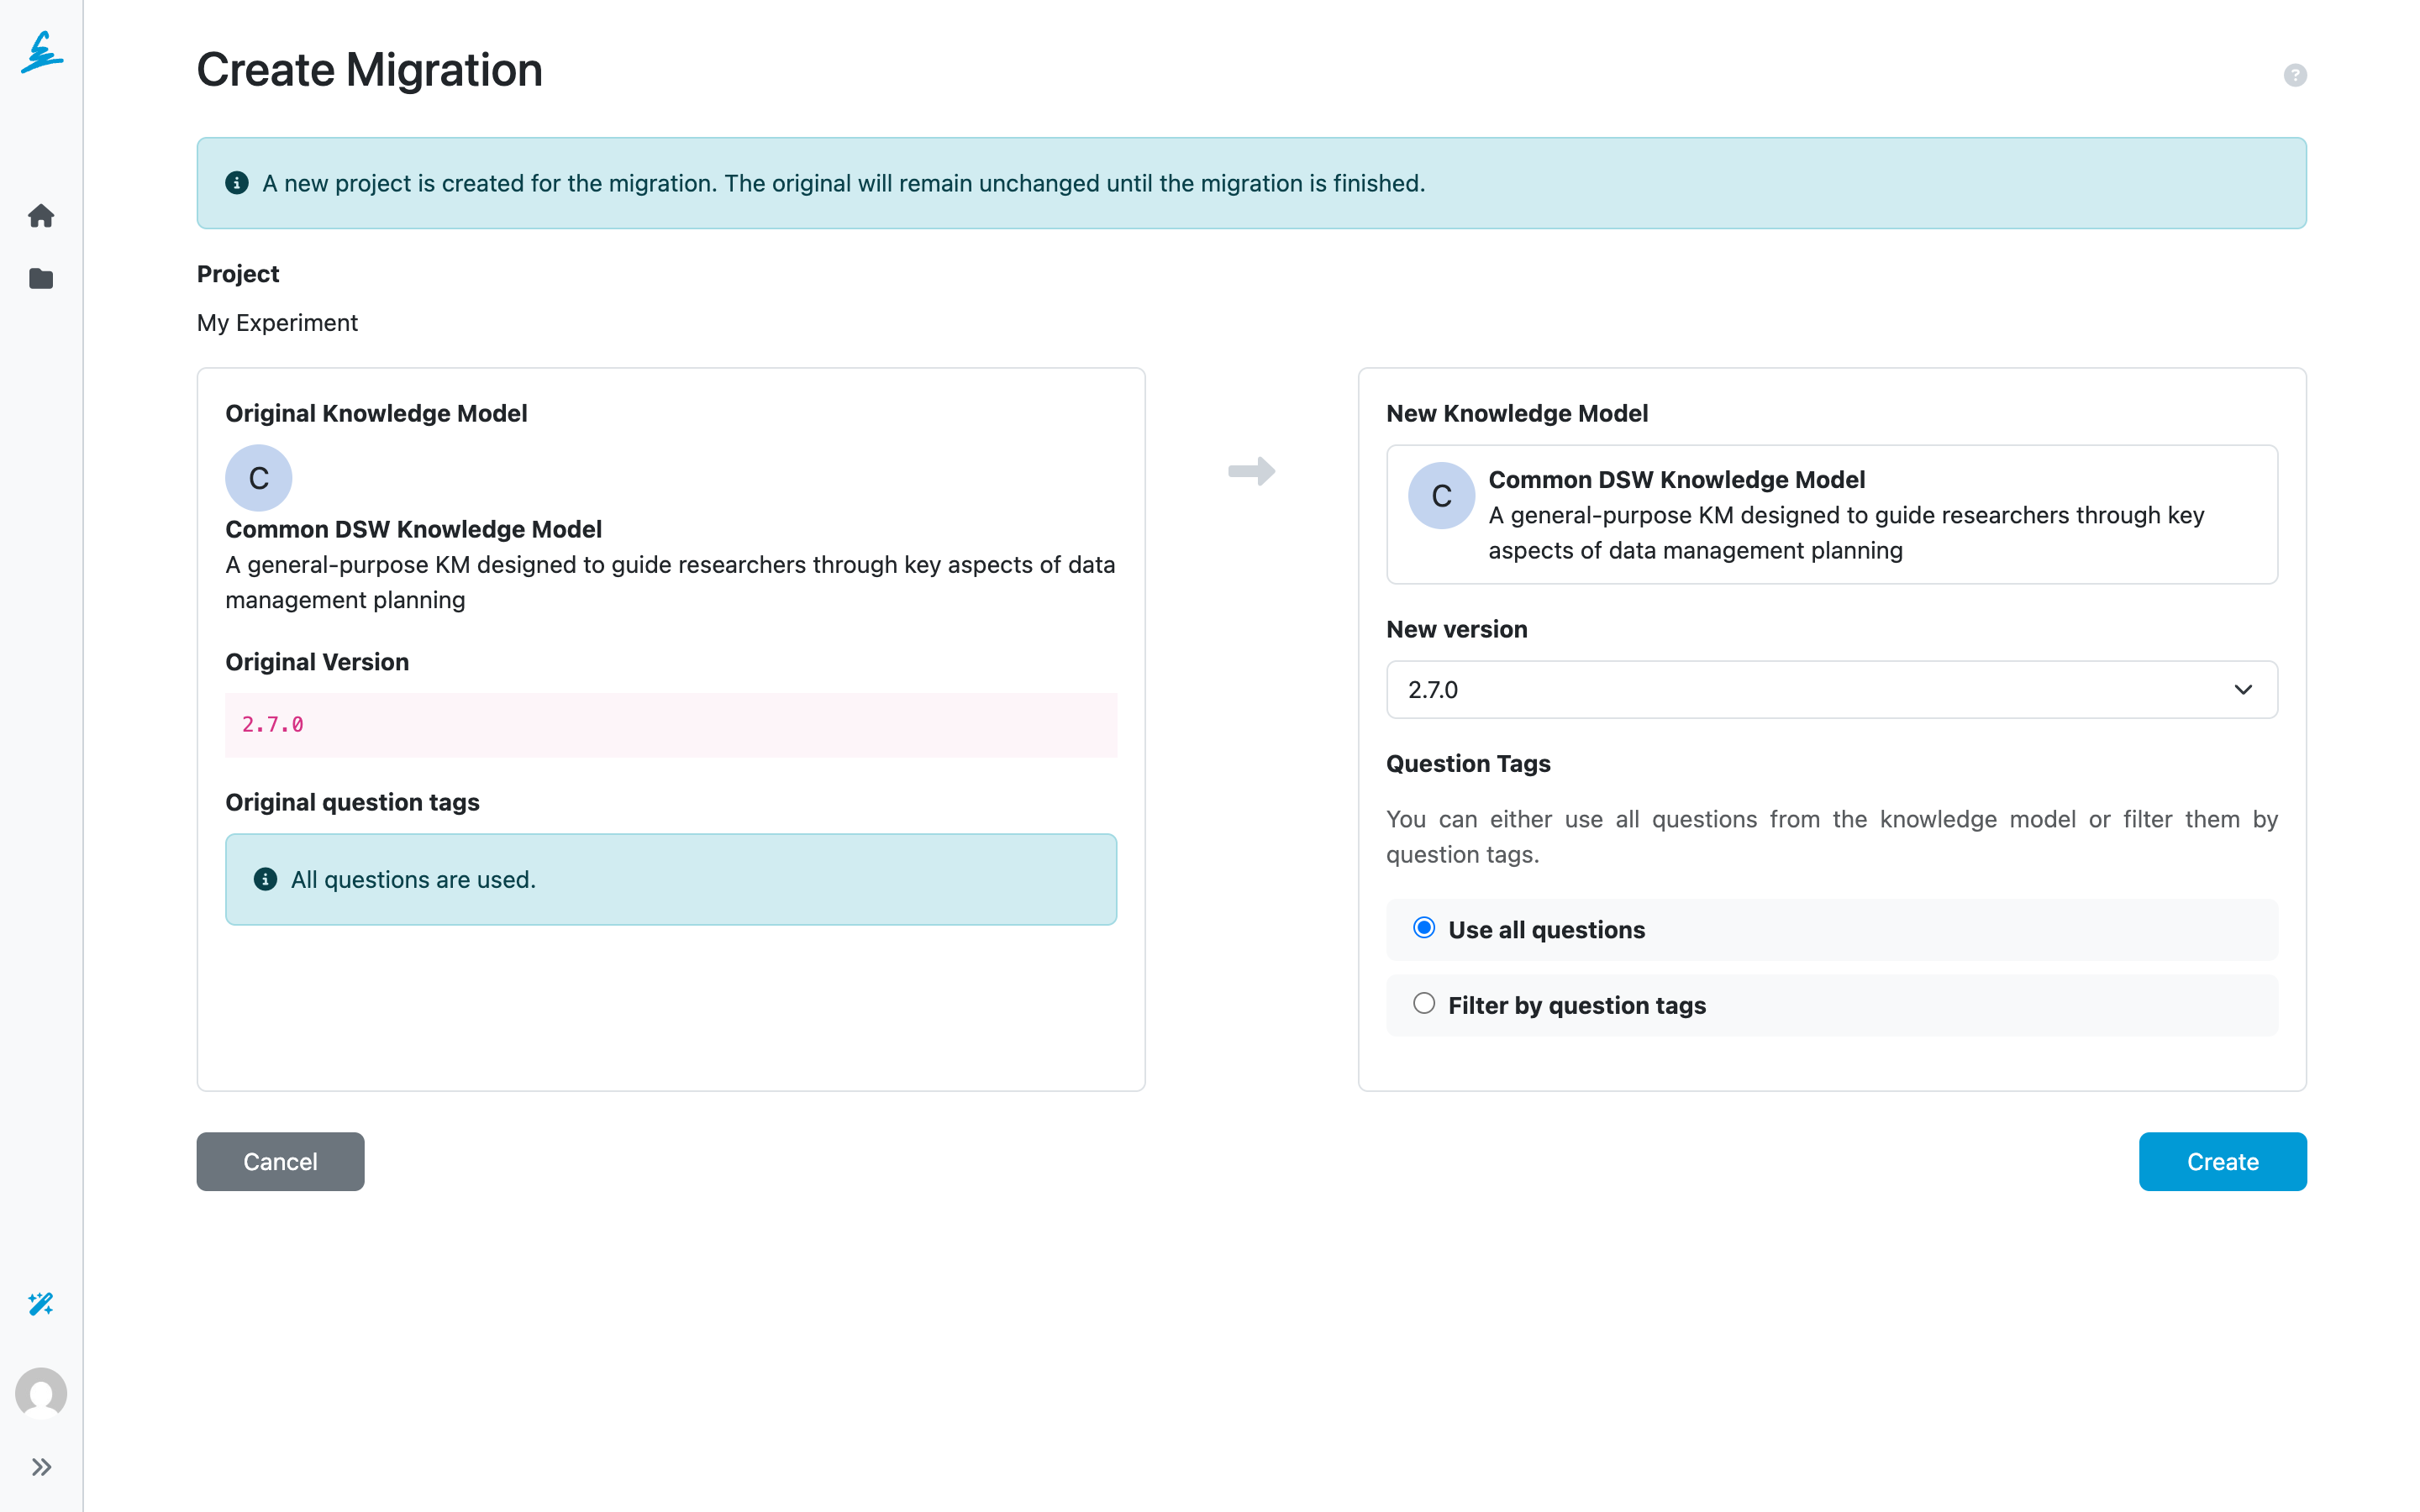2420x1512 pixels.
Task: Click the 'Create Migration' page heading
Action: (369, 70)
